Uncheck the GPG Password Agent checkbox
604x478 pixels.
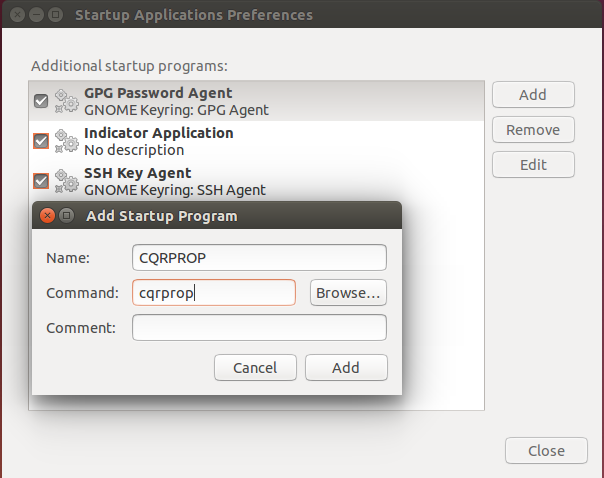[x=41, y=101]
